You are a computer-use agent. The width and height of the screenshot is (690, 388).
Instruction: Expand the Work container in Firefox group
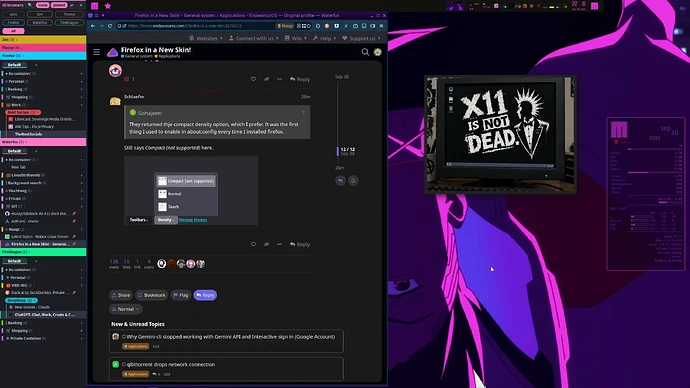[43, 105]
